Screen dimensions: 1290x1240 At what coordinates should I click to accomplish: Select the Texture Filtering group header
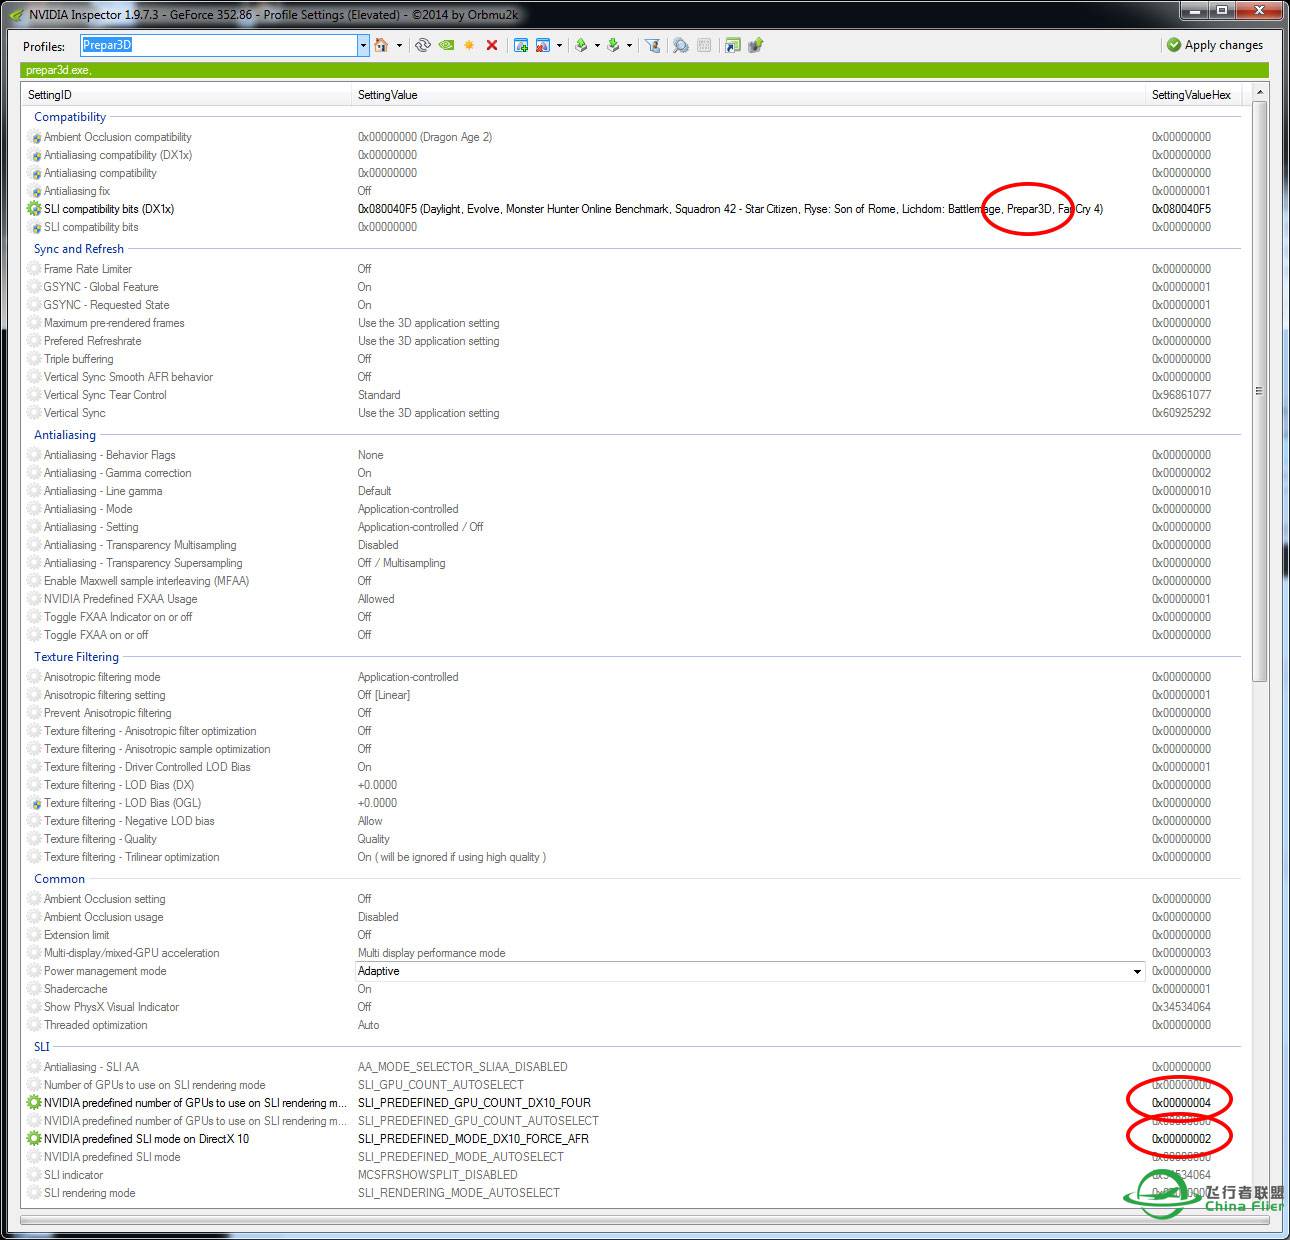coord(76,657)
